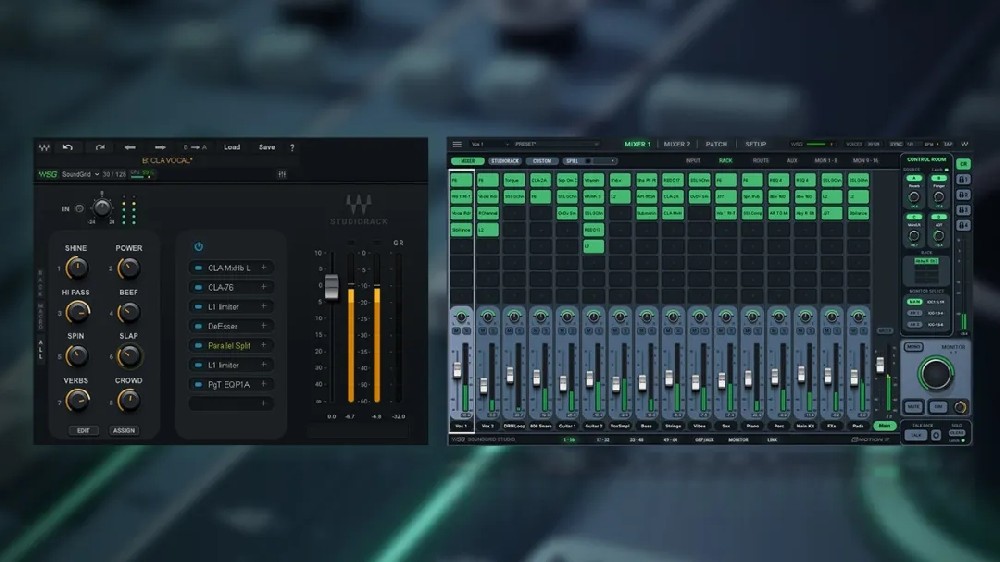Bypass the PuigTec EQP1A plugin slot

(198, 385)
